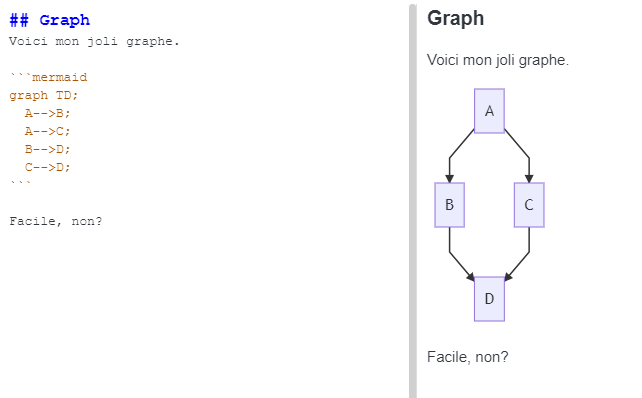Select node C in the rendered diagram
This screenshot has height=398, width=642.
[x=529, y=205]
